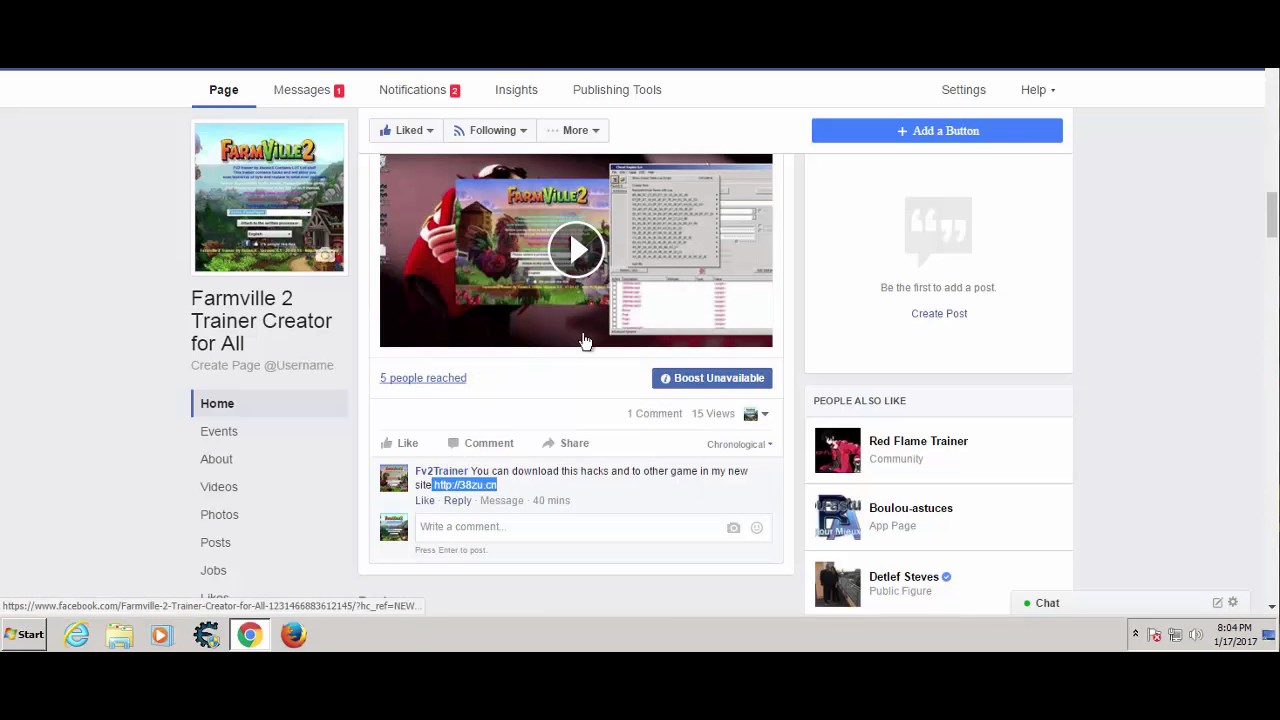
Task: Open the Liked dropdown
Action: (x=407, y=130)
